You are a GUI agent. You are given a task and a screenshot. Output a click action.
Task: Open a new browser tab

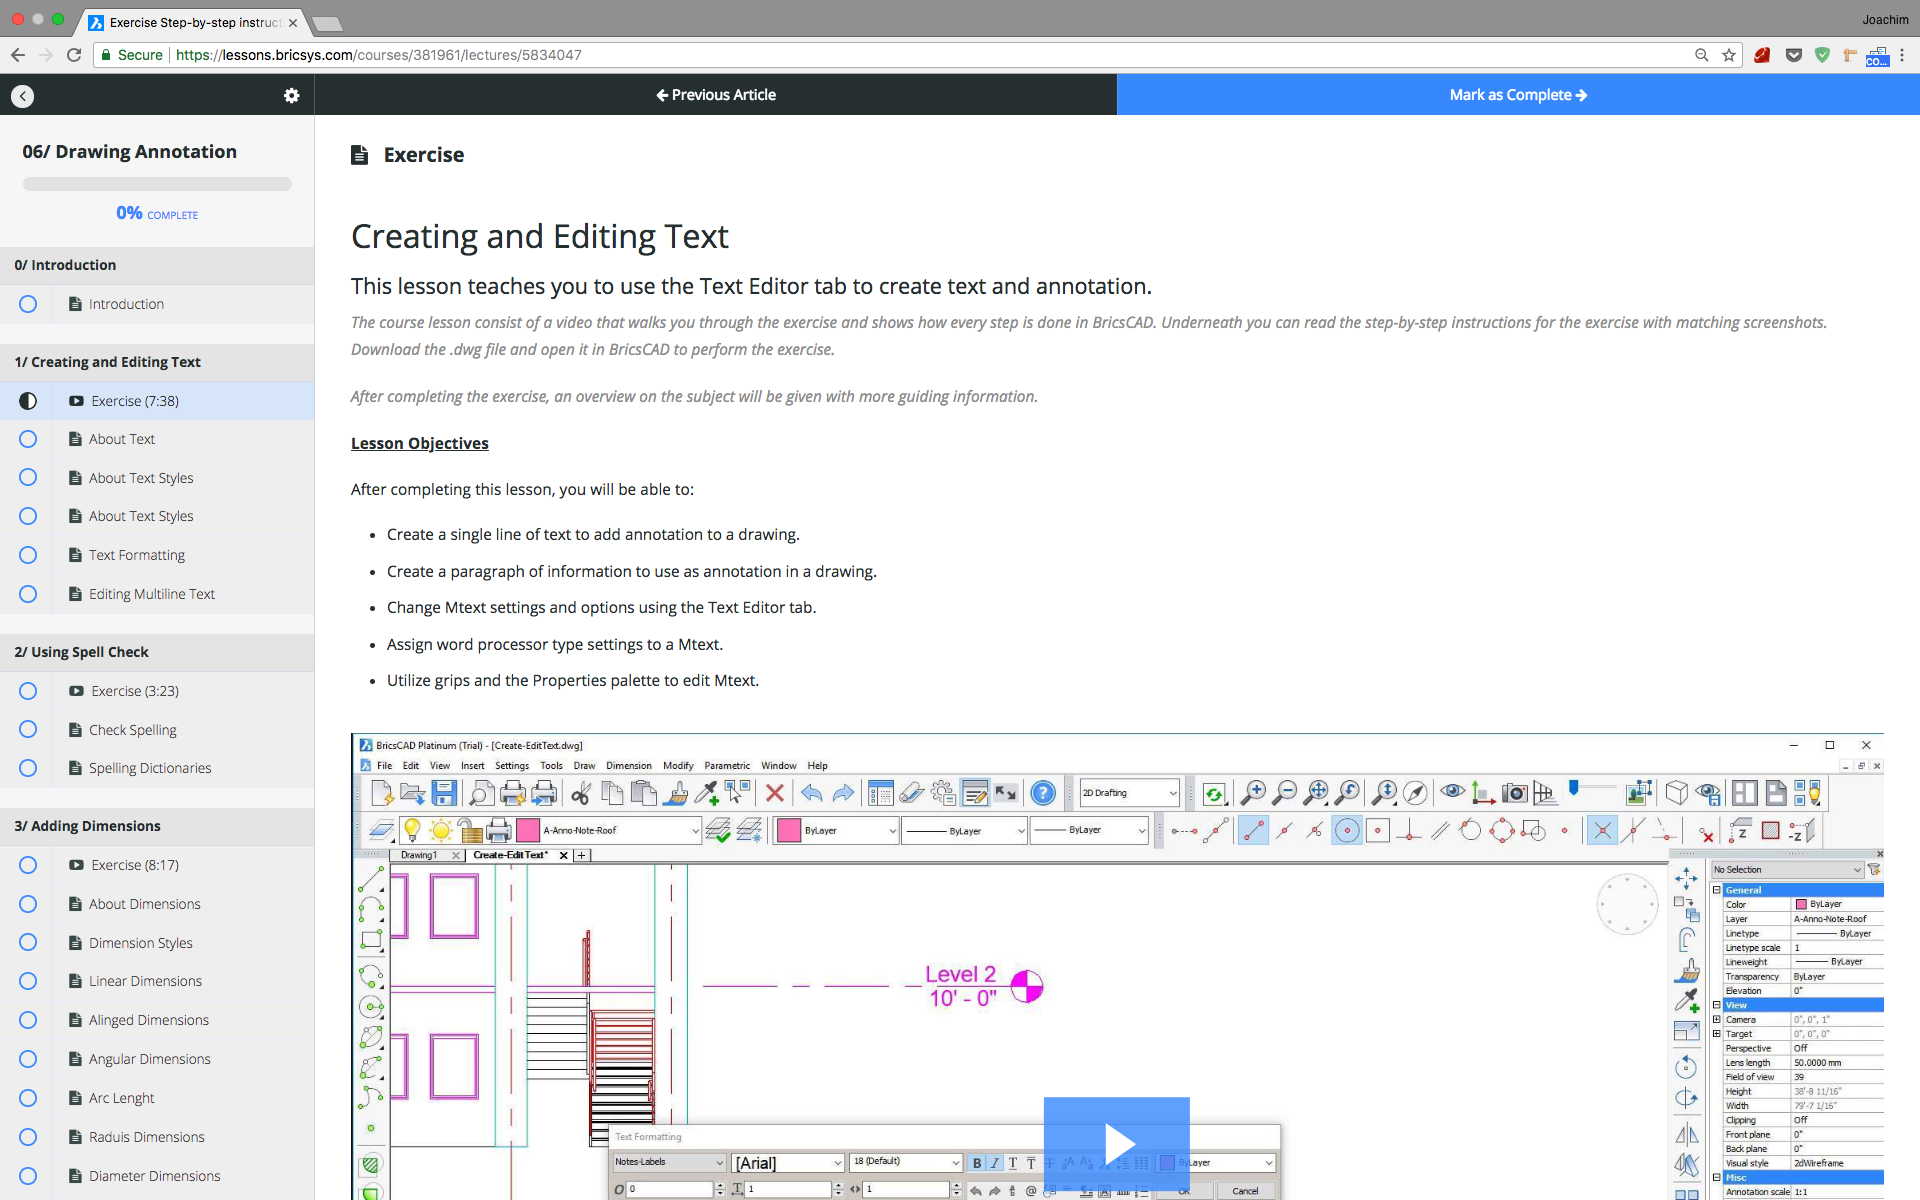[x=326, y=23]
